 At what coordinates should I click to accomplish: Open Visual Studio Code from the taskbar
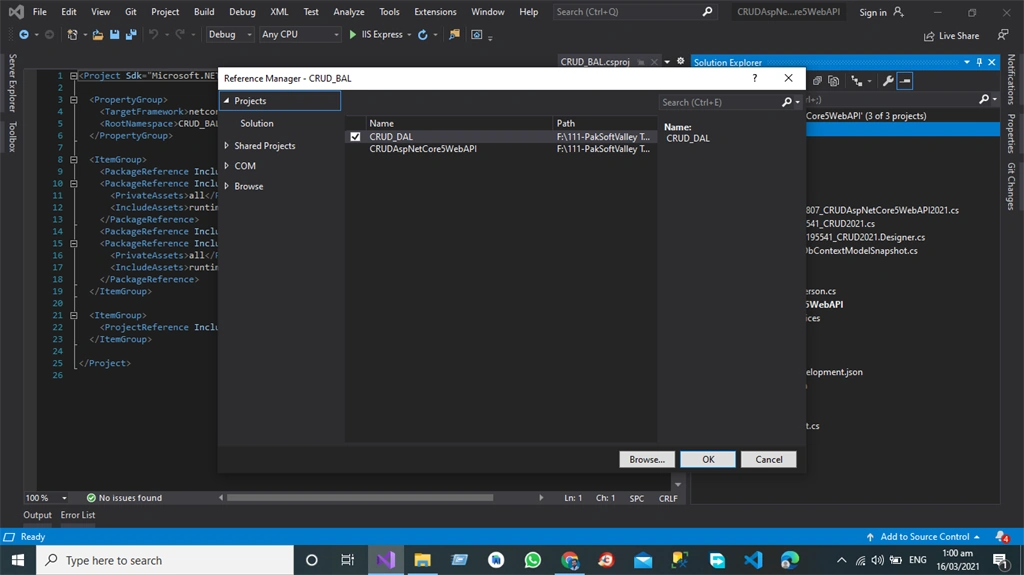(x=753, y=560)
